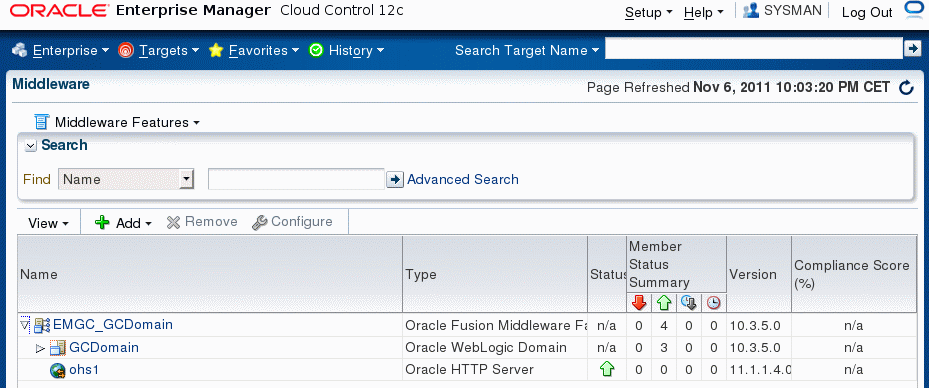Expand the GCDomain tree node

click(x=40, y=348)
